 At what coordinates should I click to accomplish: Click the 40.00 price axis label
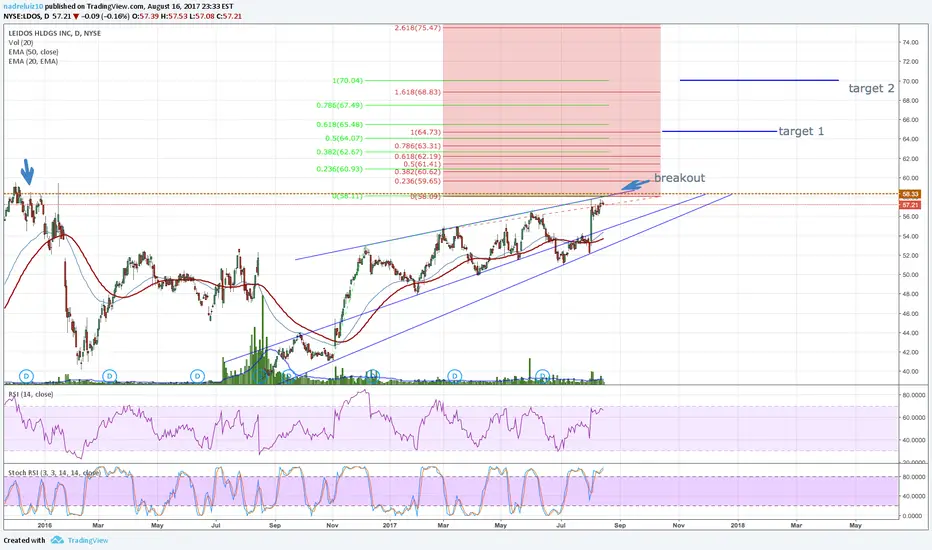[x=911, y=372]
